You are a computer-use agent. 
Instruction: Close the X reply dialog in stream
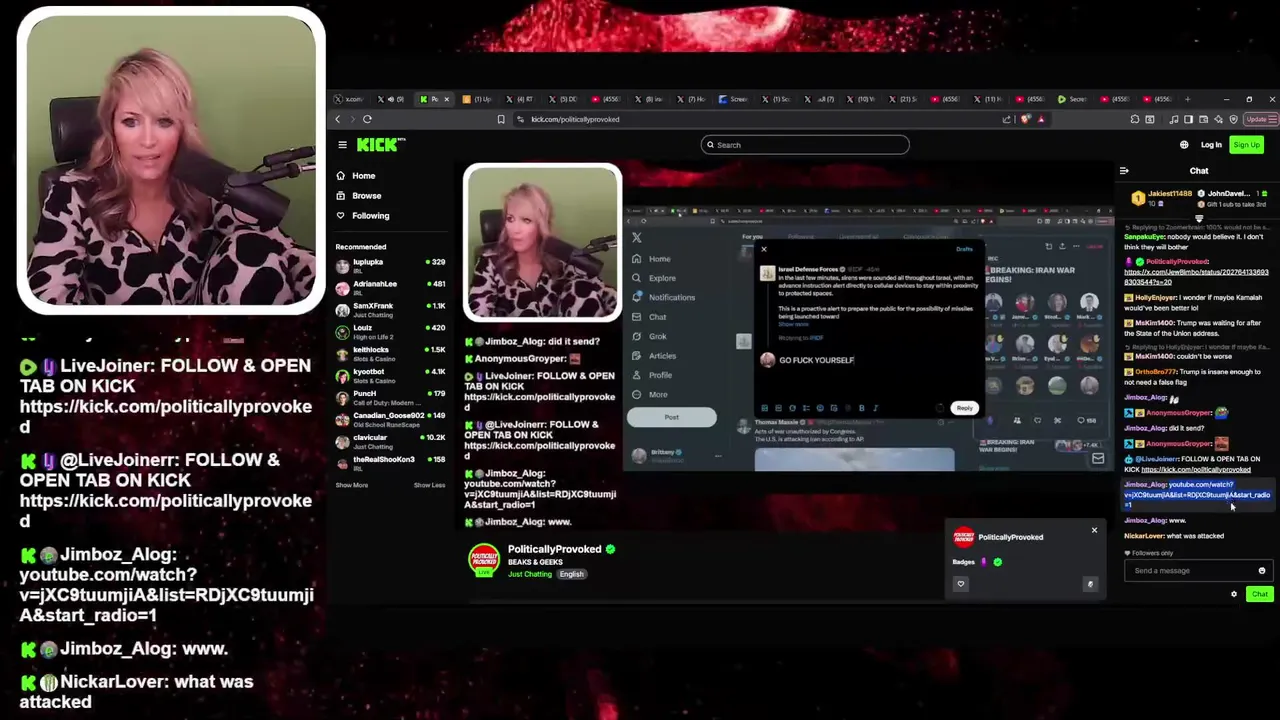[x=764, y=250]
